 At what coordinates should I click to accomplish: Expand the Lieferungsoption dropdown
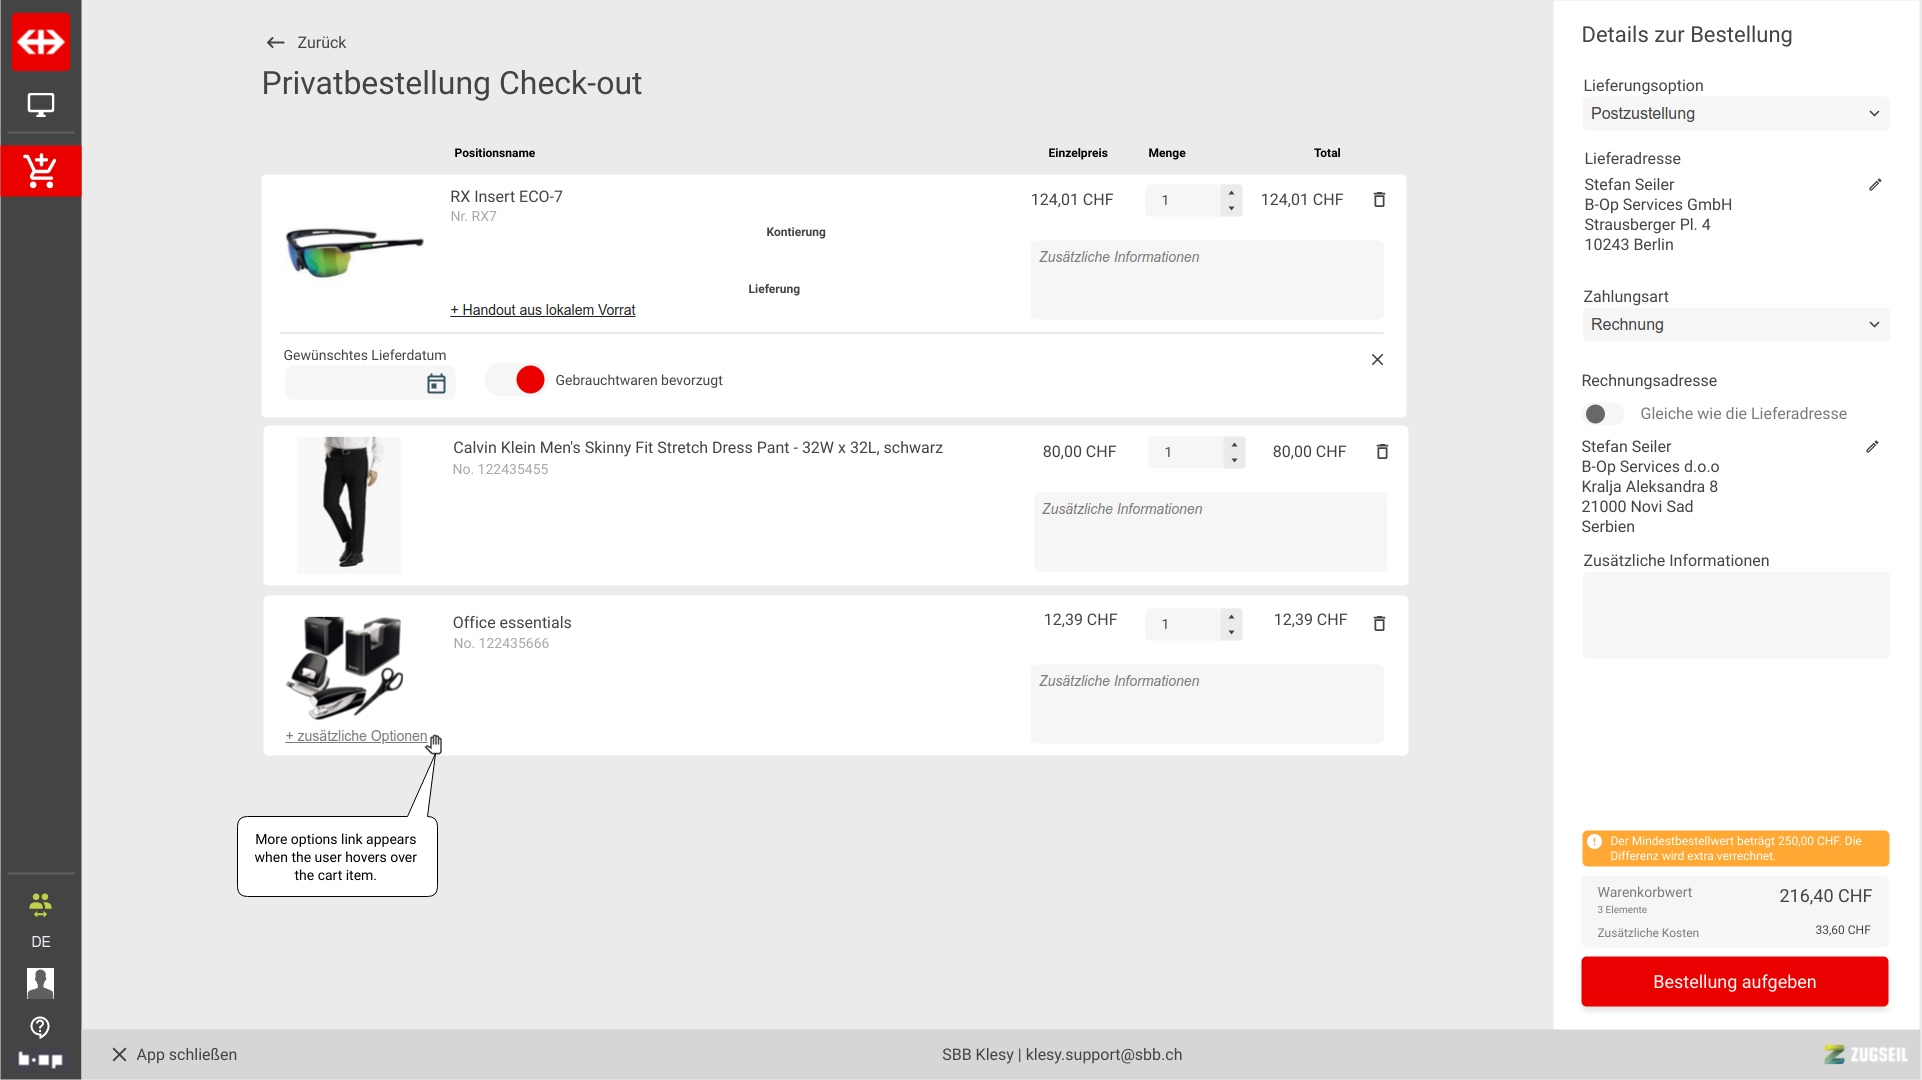1735,114
